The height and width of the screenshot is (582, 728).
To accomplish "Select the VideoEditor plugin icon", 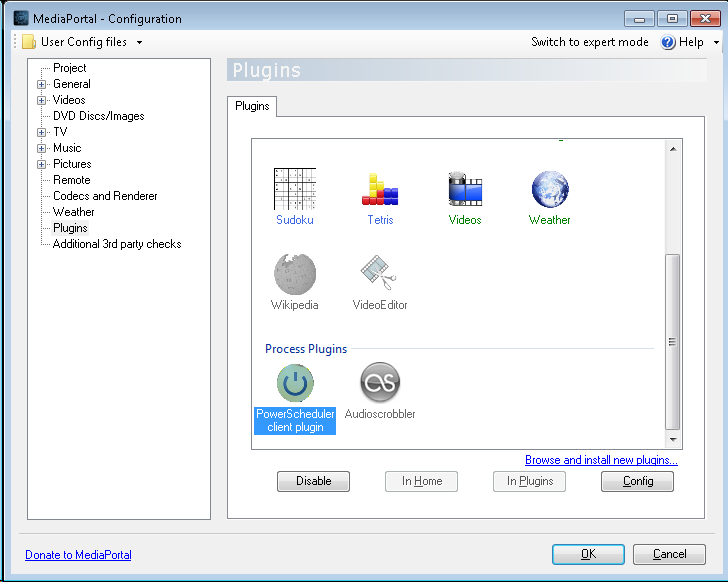I will coord(379,273).
